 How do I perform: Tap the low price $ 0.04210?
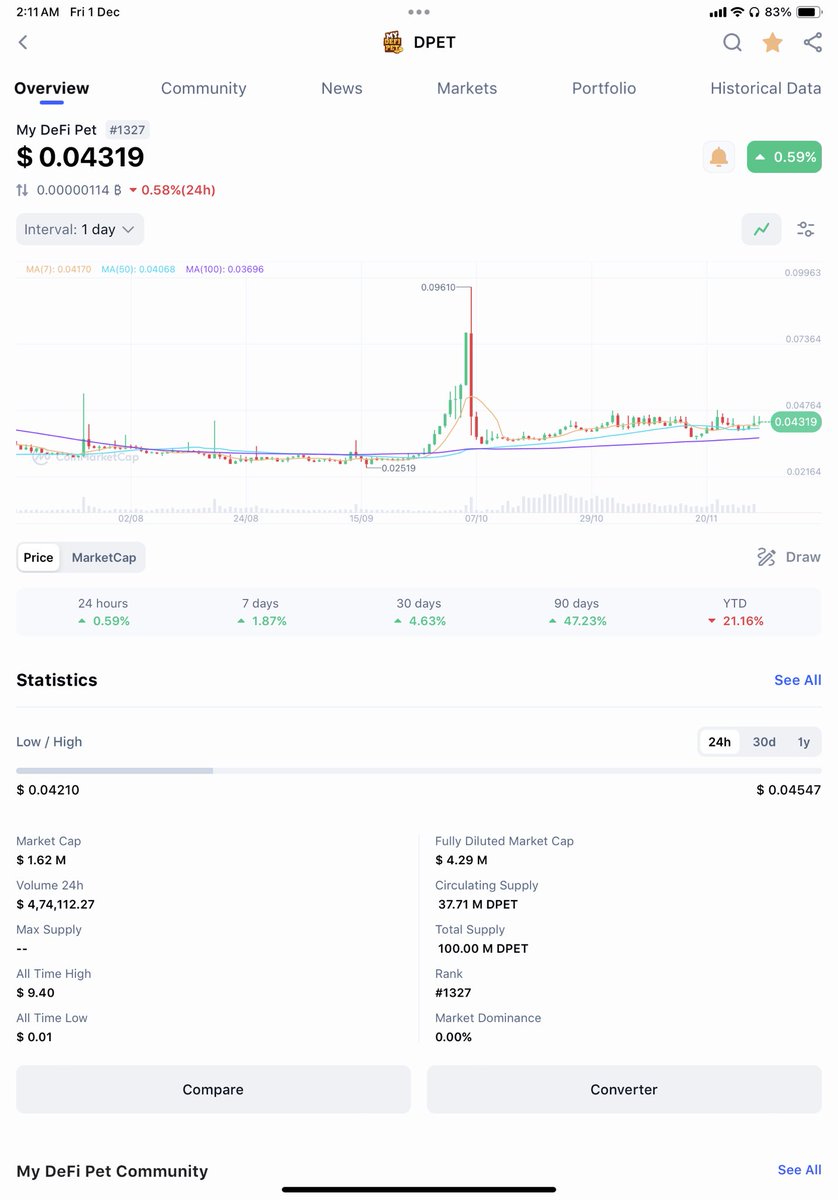[x=47, y=790]
